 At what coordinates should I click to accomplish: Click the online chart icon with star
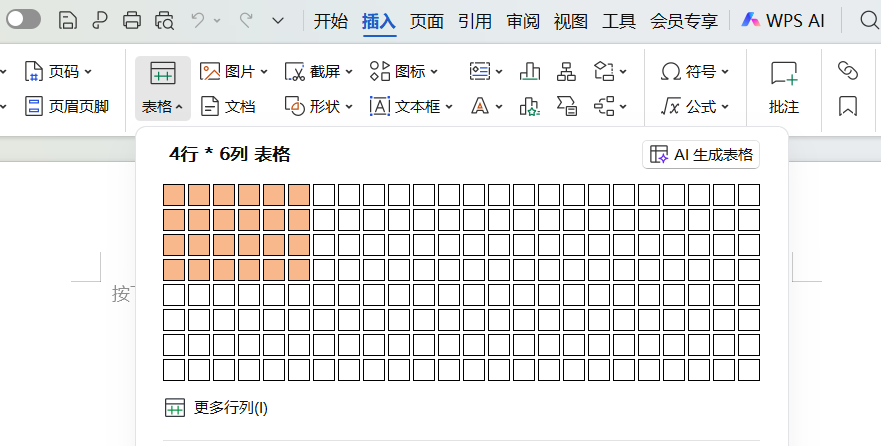pos(530,106)
